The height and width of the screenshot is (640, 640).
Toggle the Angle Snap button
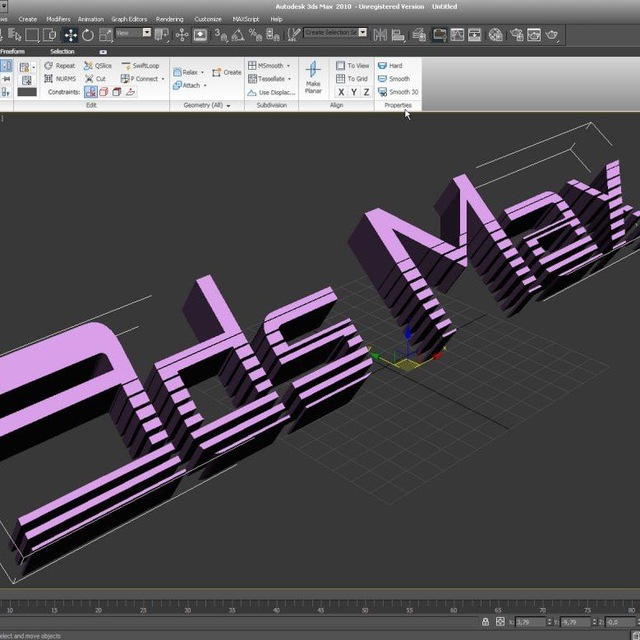coord(238,35)
